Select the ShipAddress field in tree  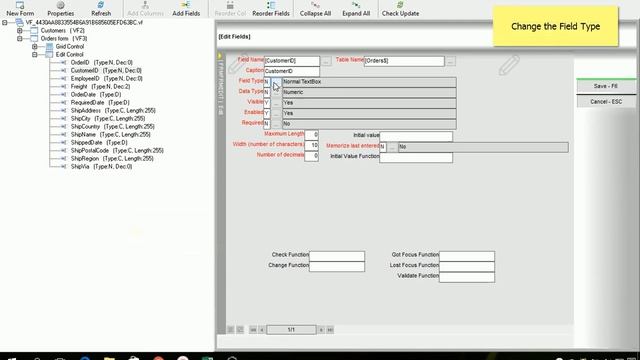(x=113, y=111)
